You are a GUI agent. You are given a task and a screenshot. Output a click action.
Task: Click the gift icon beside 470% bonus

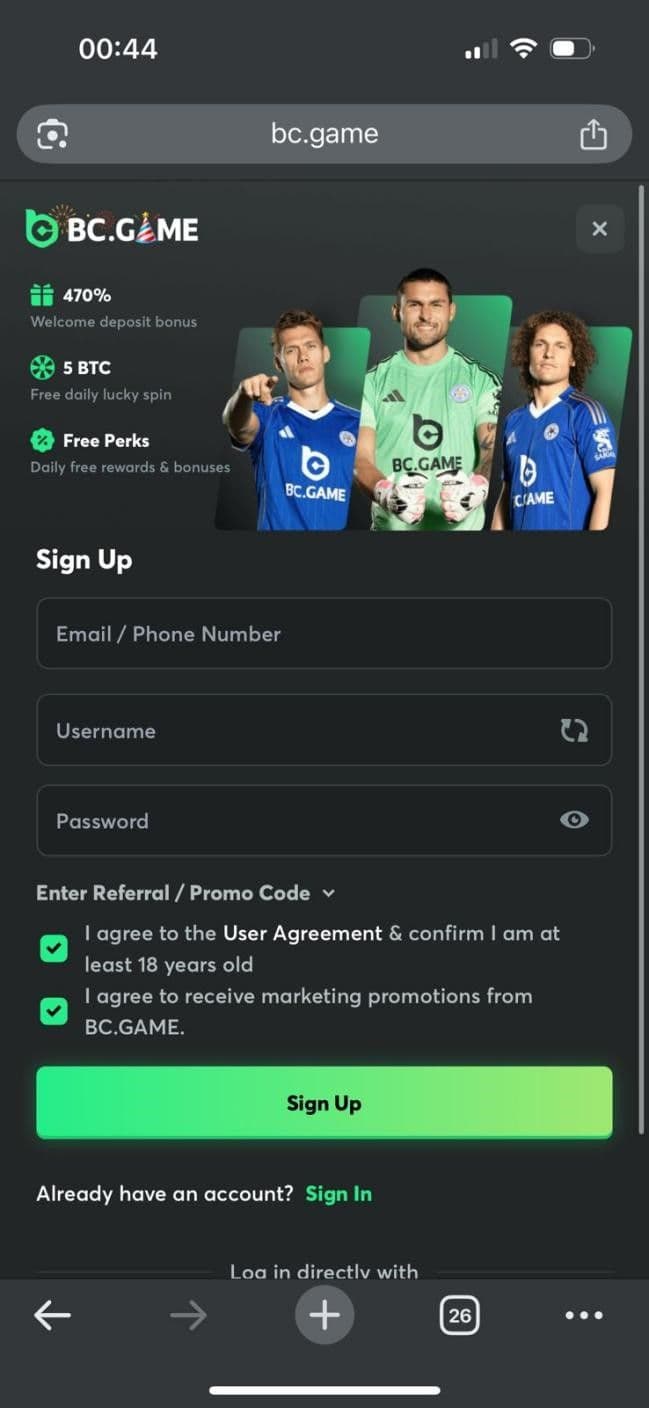click(41, 295)
